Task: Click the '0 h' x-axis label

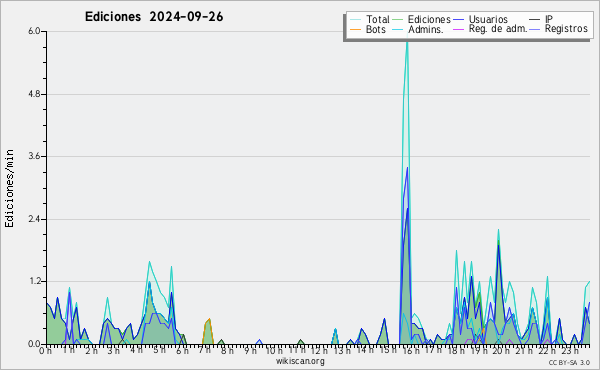Action: click(46, 350)
